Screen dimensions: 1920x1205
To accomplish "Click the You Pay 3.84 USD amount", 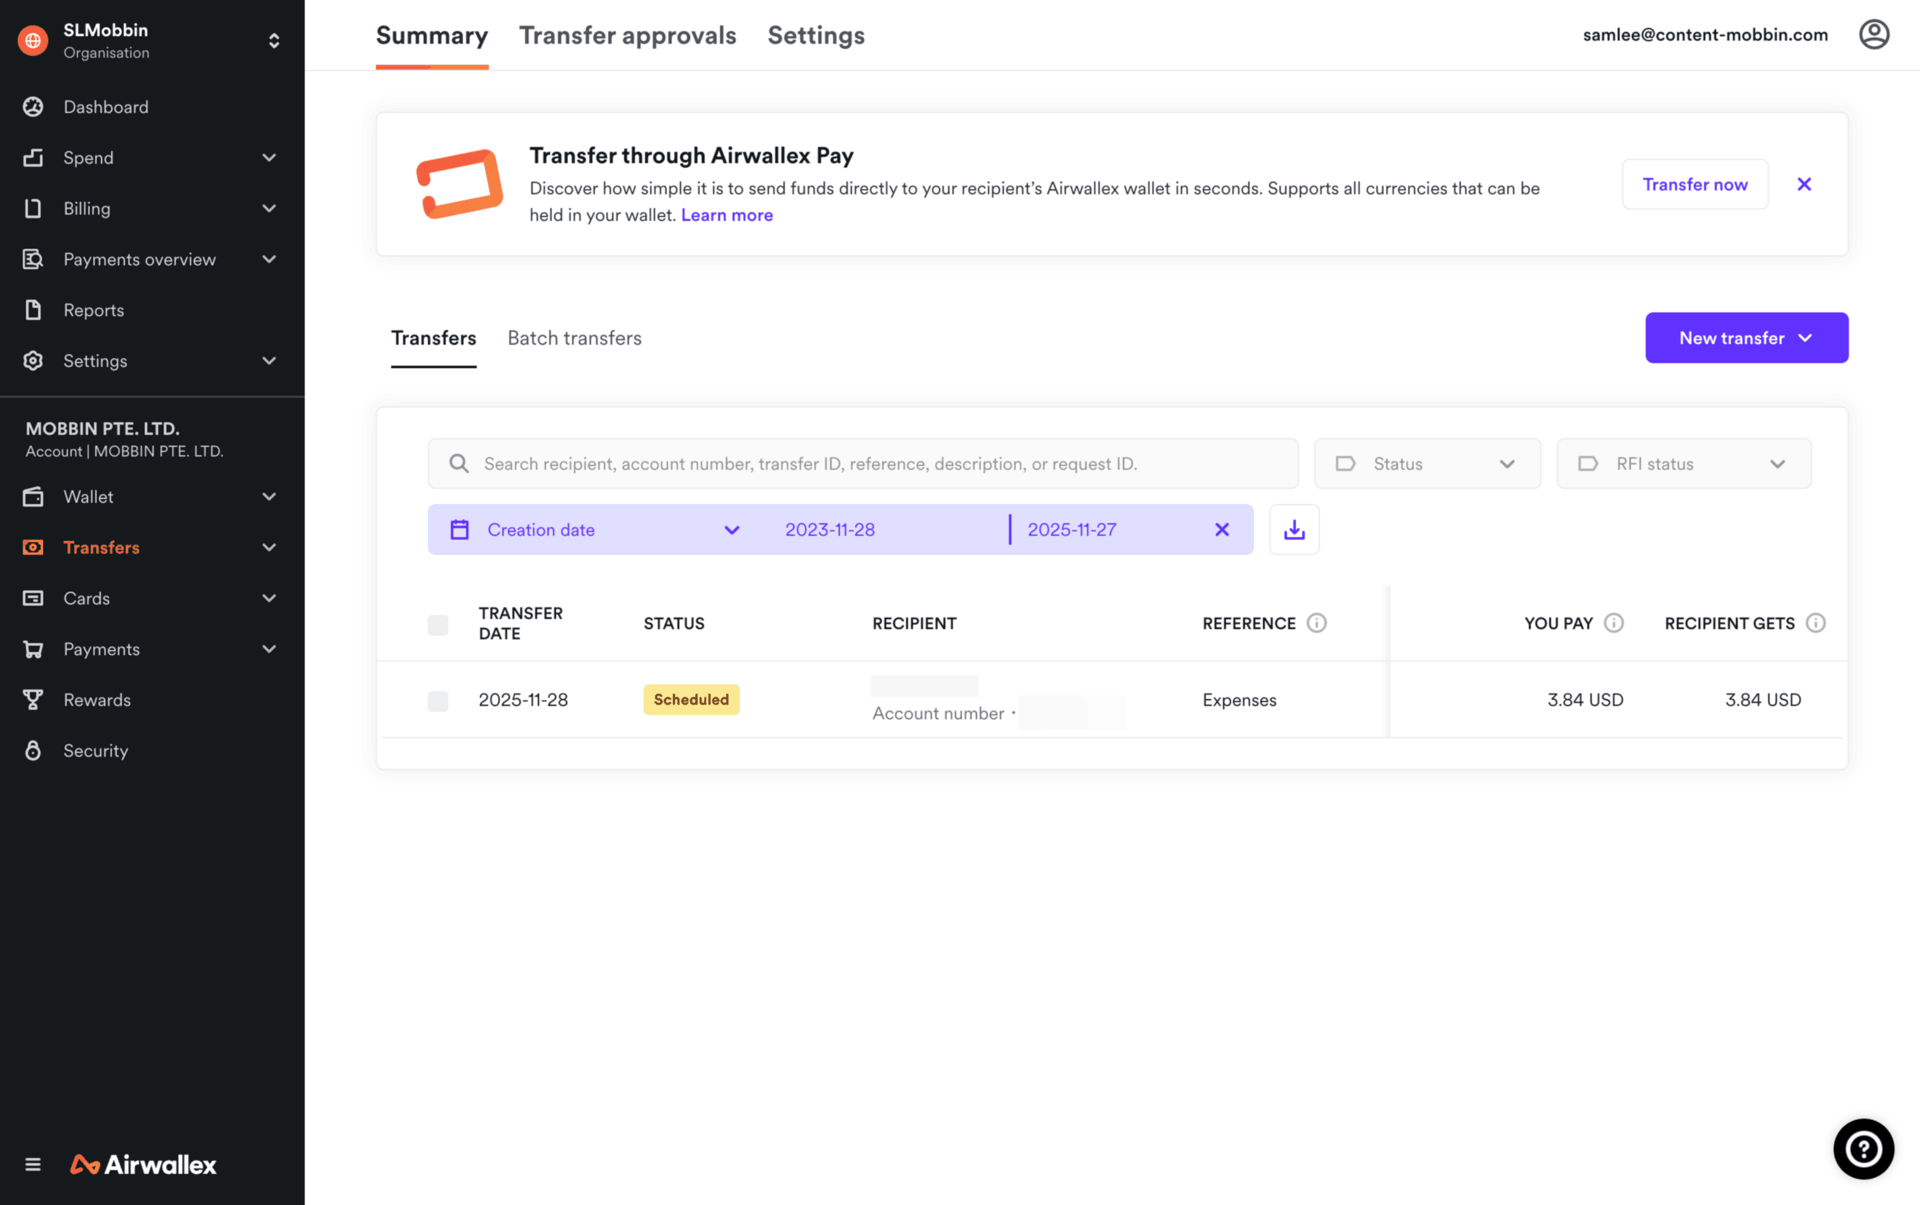I will (1585, 700).
